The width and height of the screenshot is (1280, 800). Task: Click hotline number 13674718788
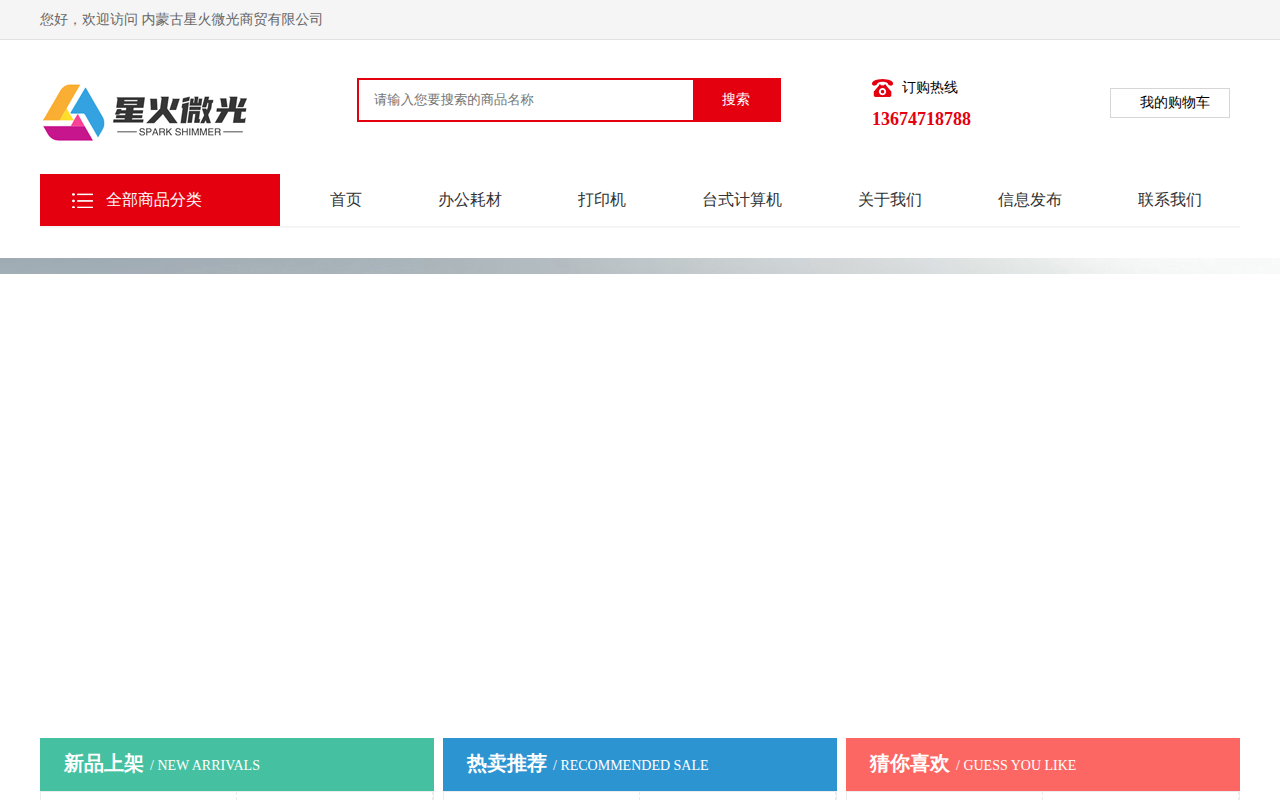(x=921, y=119)
